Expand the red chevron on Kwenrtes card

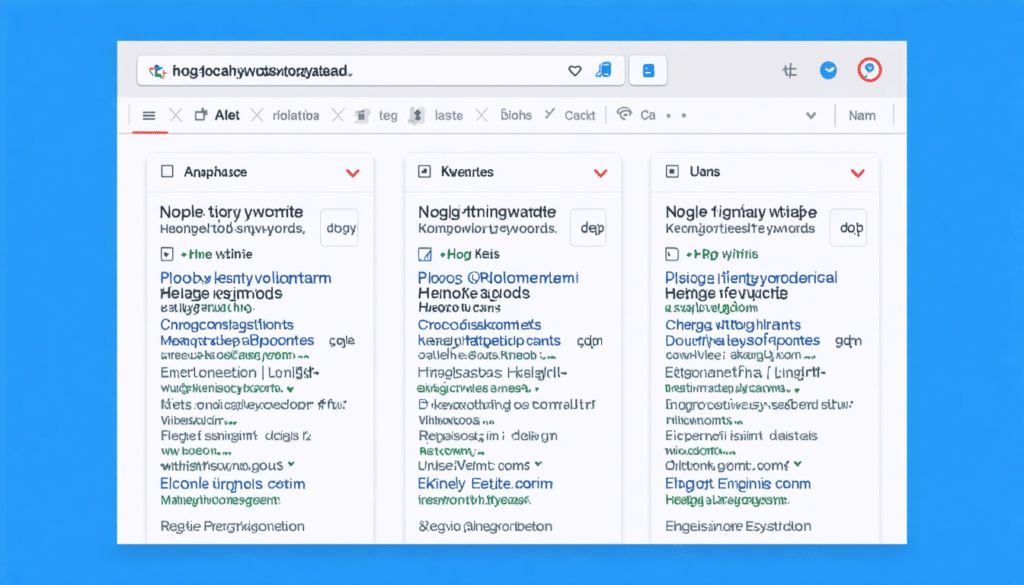(601, 173)
